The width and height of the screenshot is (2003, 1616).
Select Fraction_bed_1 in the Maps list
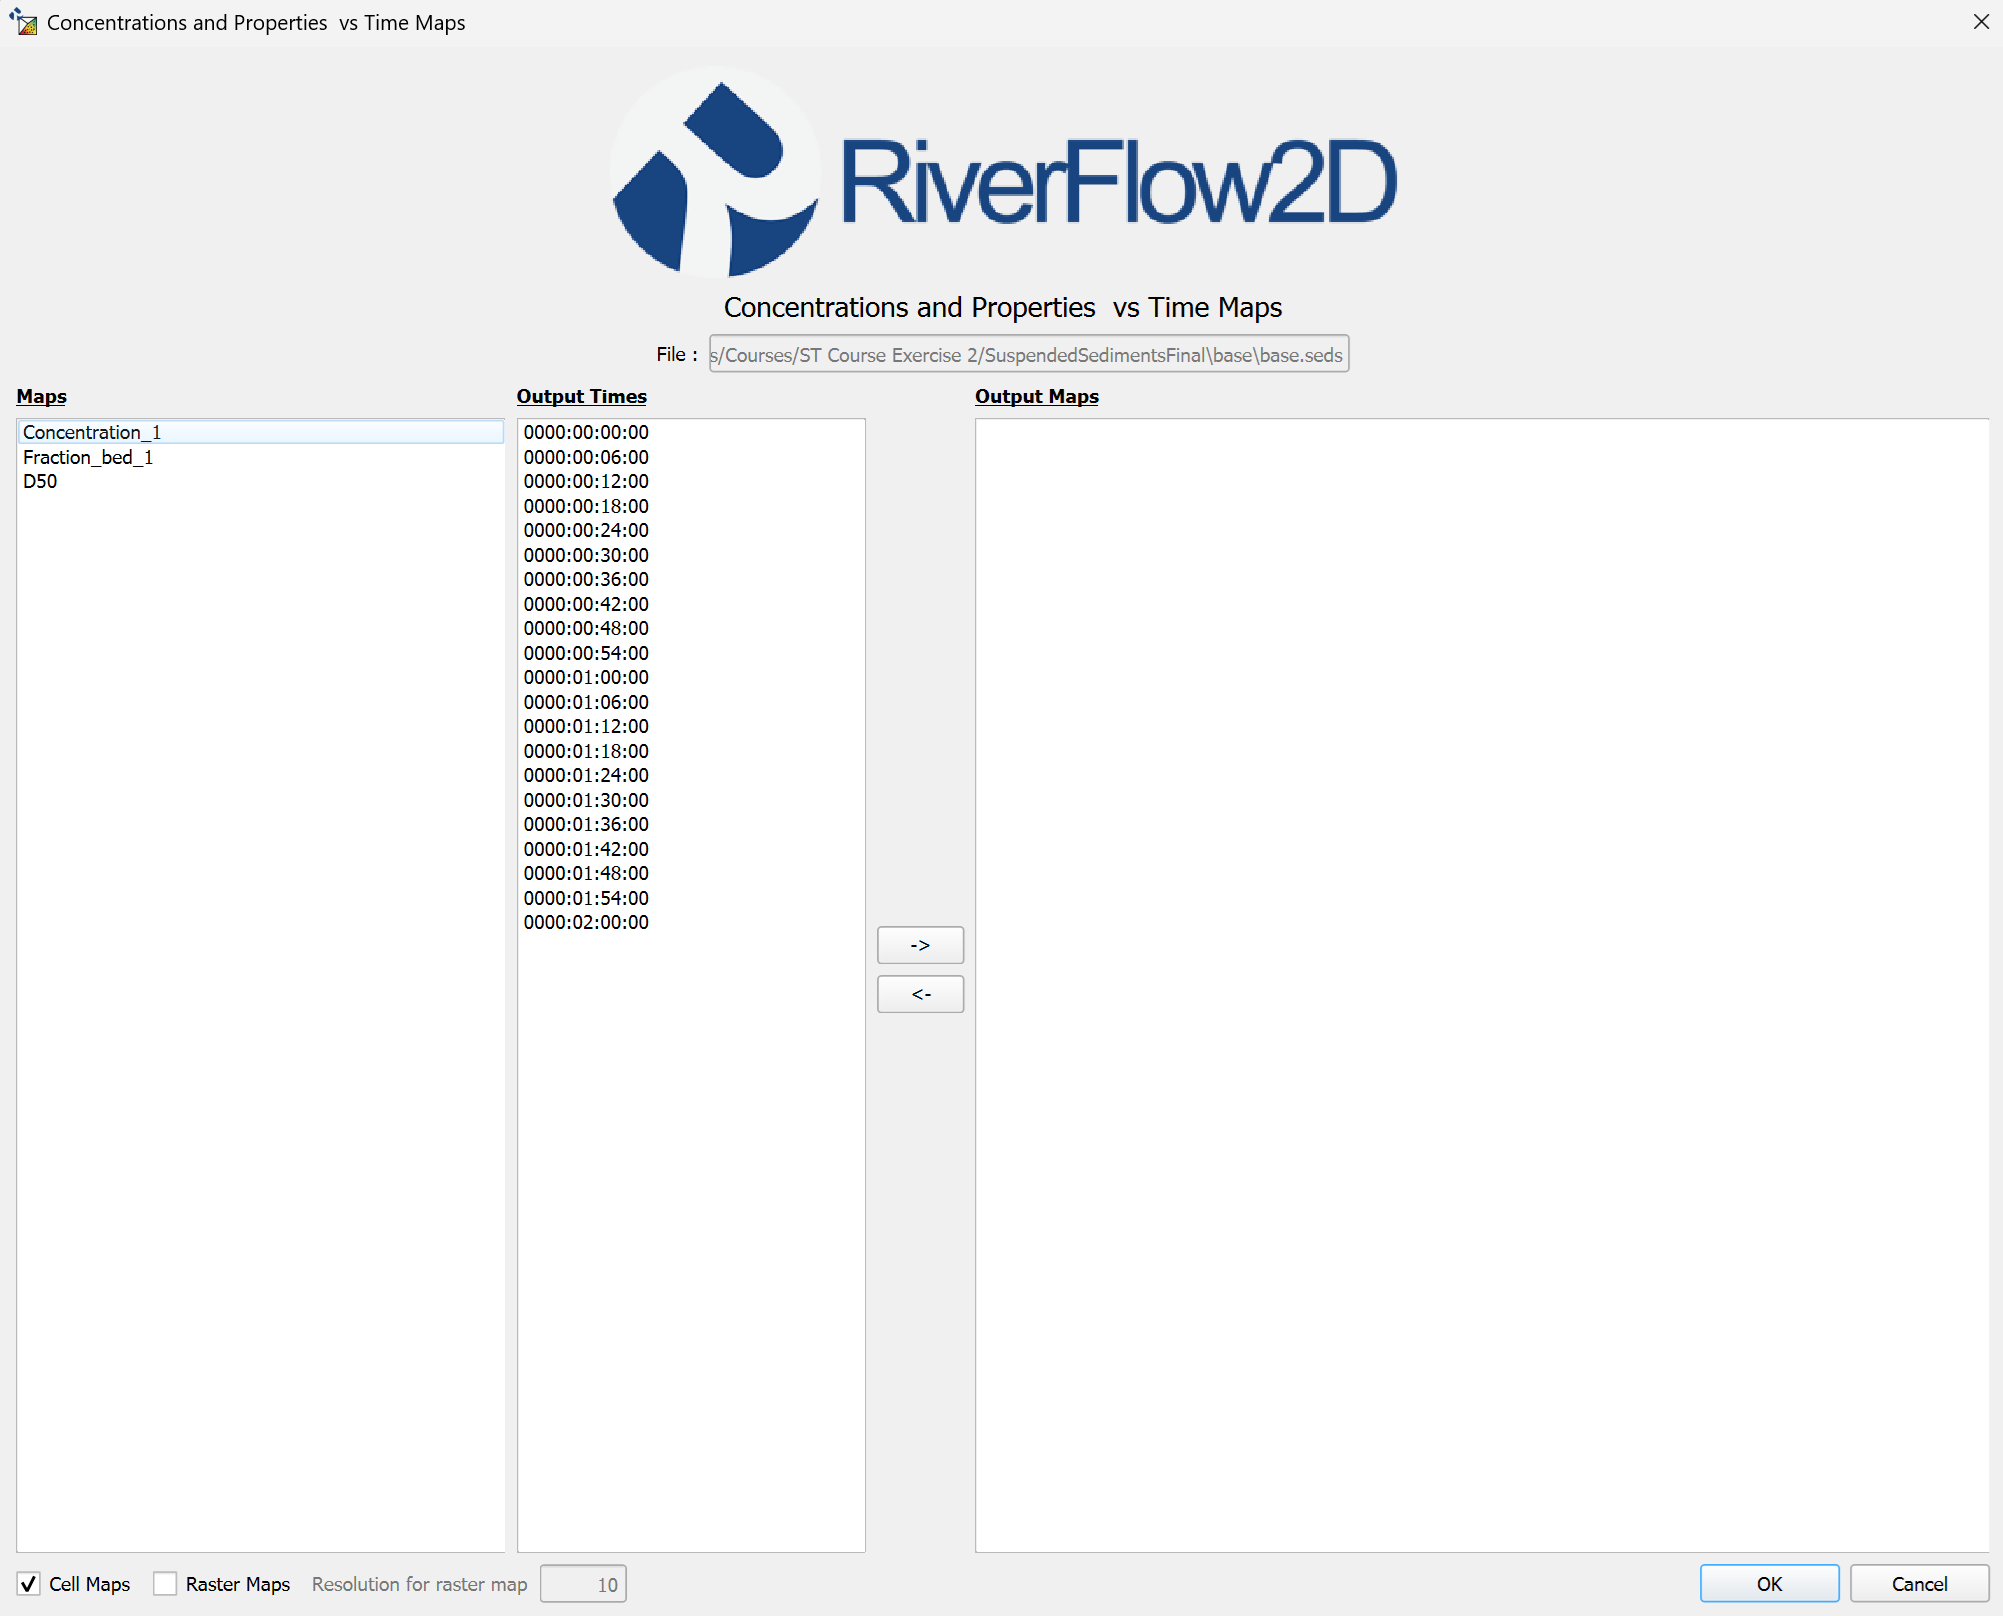[x=88, y=457]
